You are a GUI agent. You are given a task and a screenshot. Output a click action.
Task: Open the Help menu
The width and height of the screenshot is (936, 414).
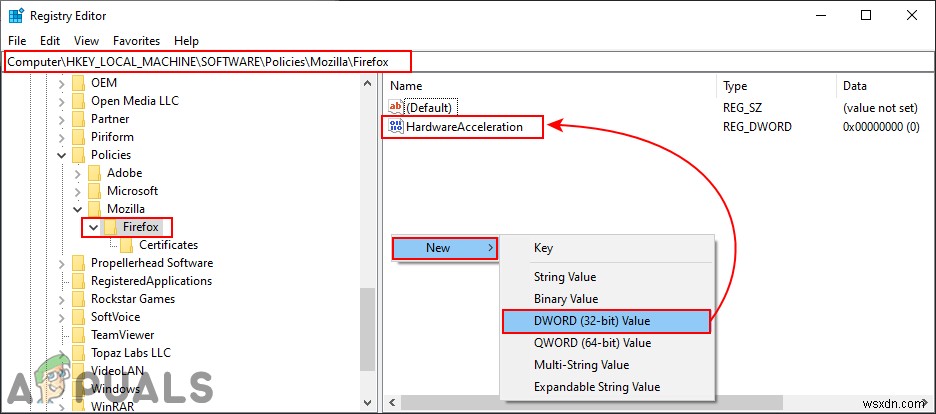[x=186, y=41]
